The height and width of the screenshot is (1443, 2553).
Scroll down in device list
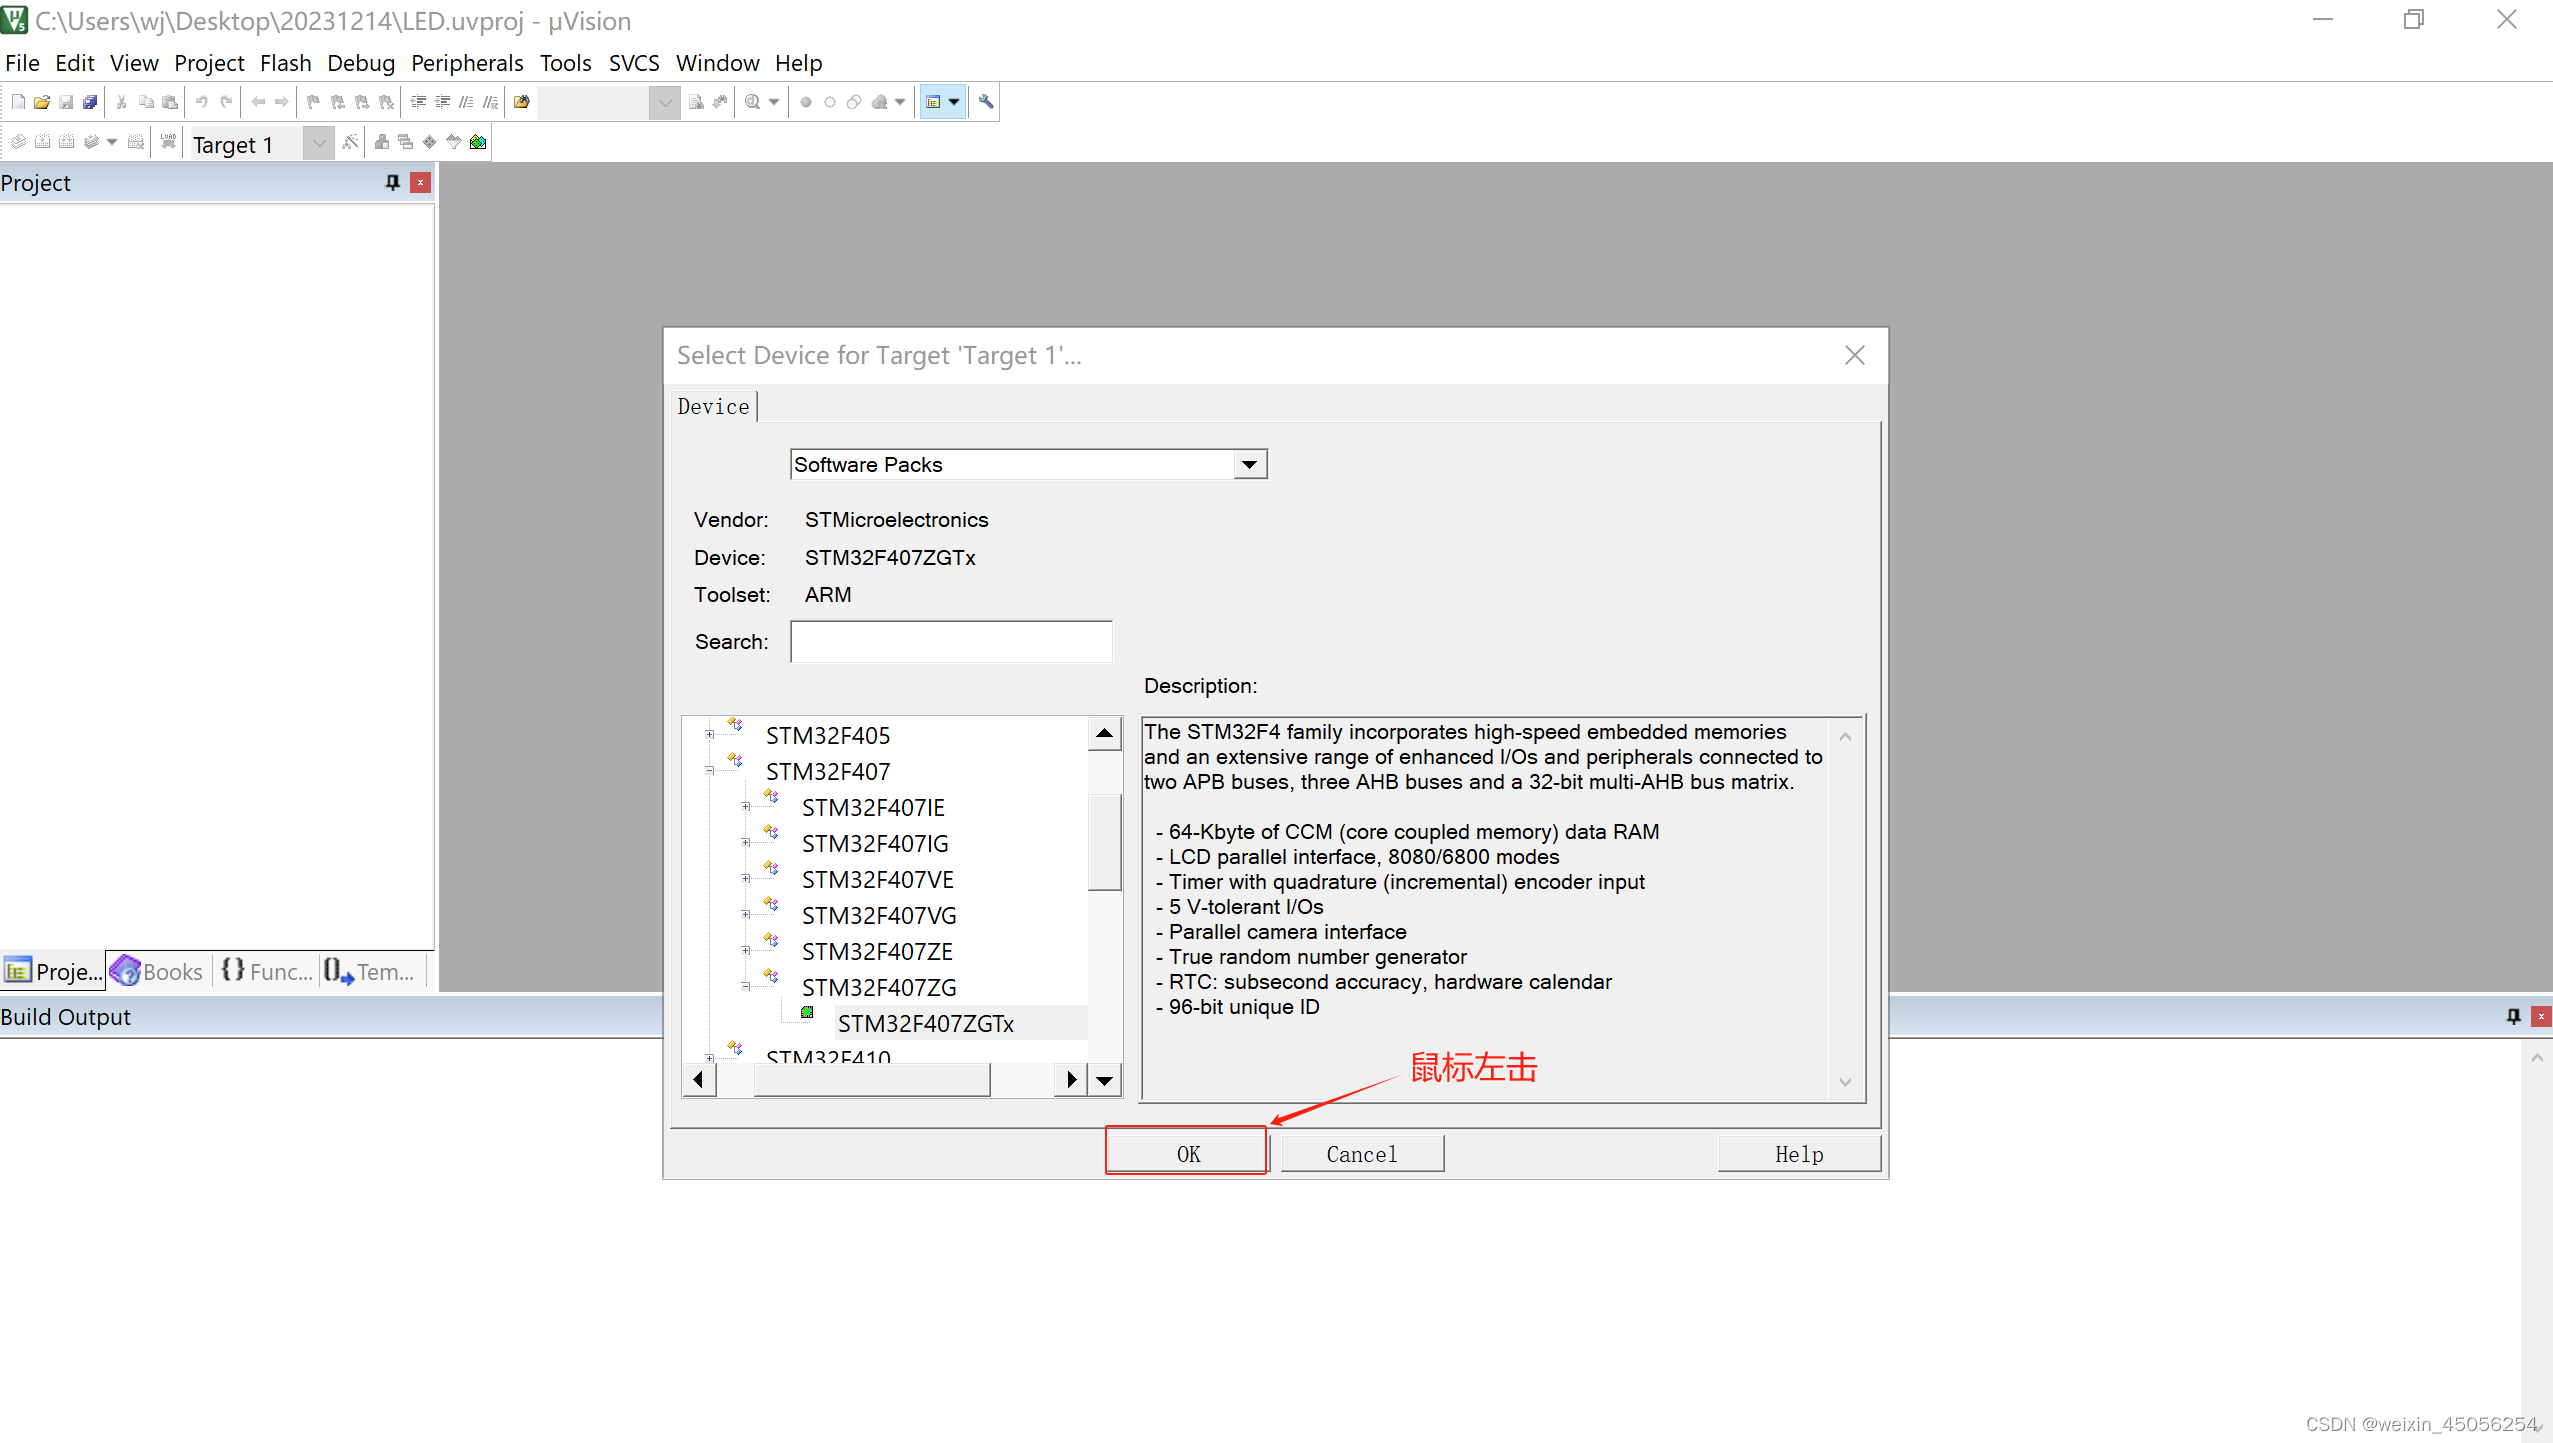[1105, 1080]
